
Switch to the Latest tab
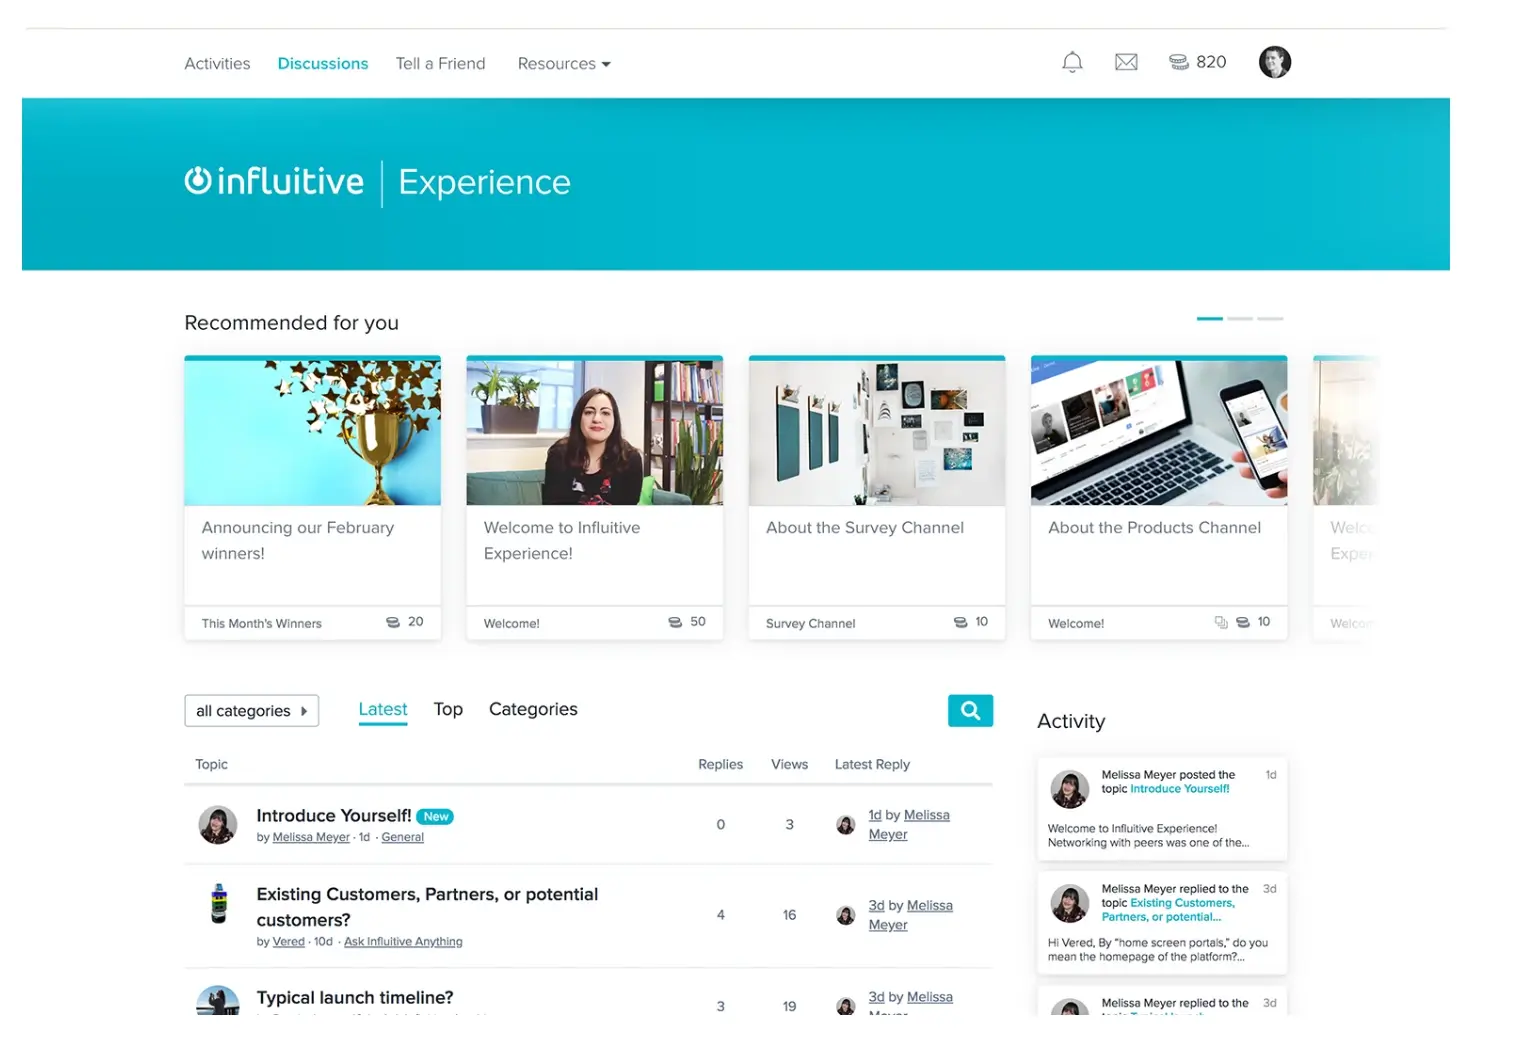(383, 710)
